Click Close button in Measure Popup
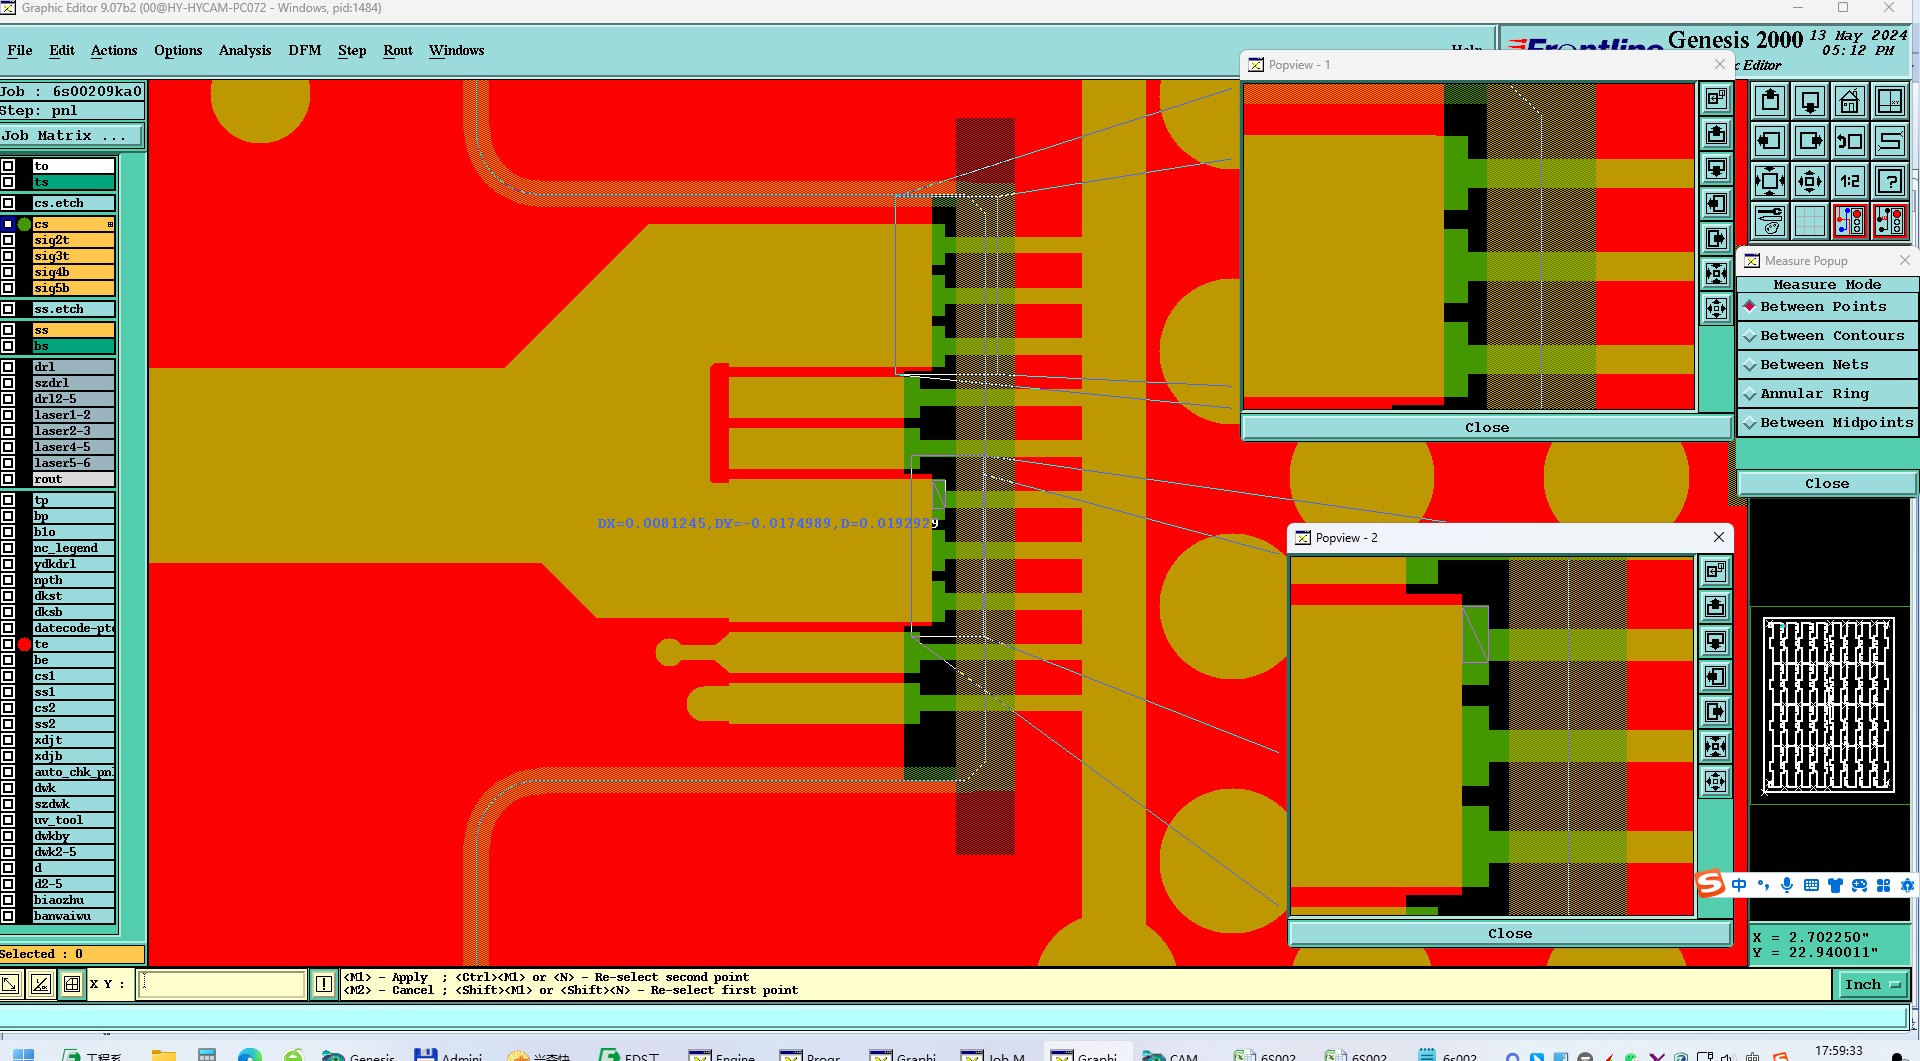1920x1061 pixels. (1827, 484)
